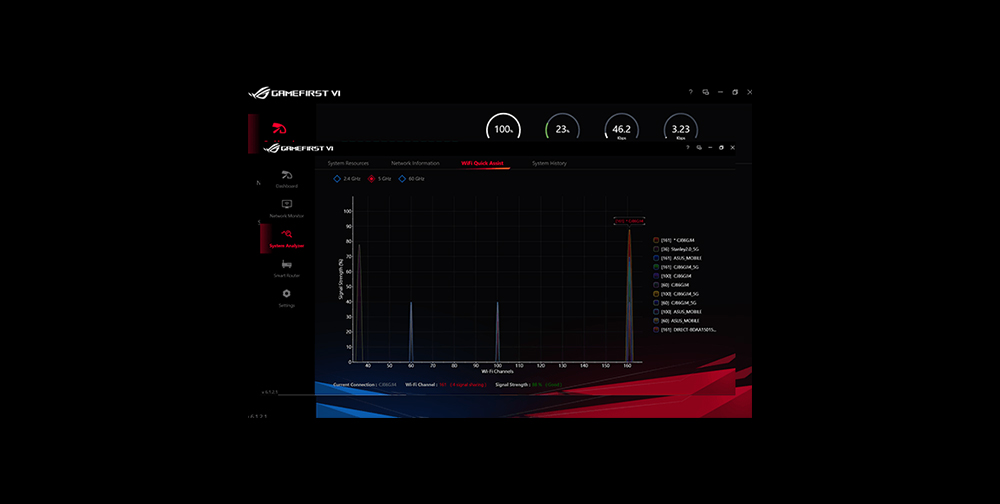
Task: Click the back window ROG GameFirst logo
Action: tap(294, 93)
